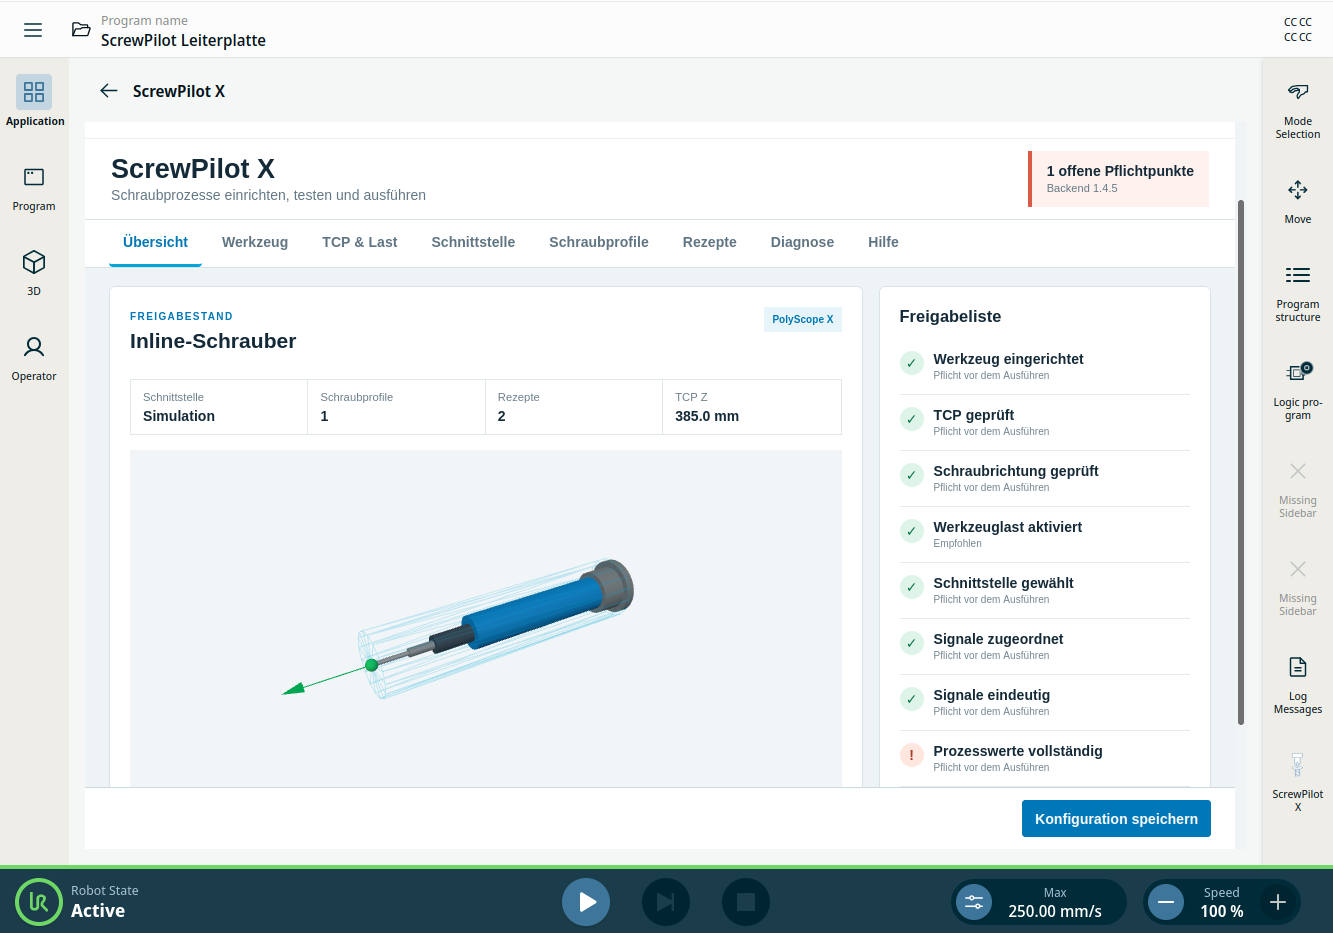Screen dimensions: 1333x933
Task: Open the Schraubprofile tab
Action: coord(599,242)
